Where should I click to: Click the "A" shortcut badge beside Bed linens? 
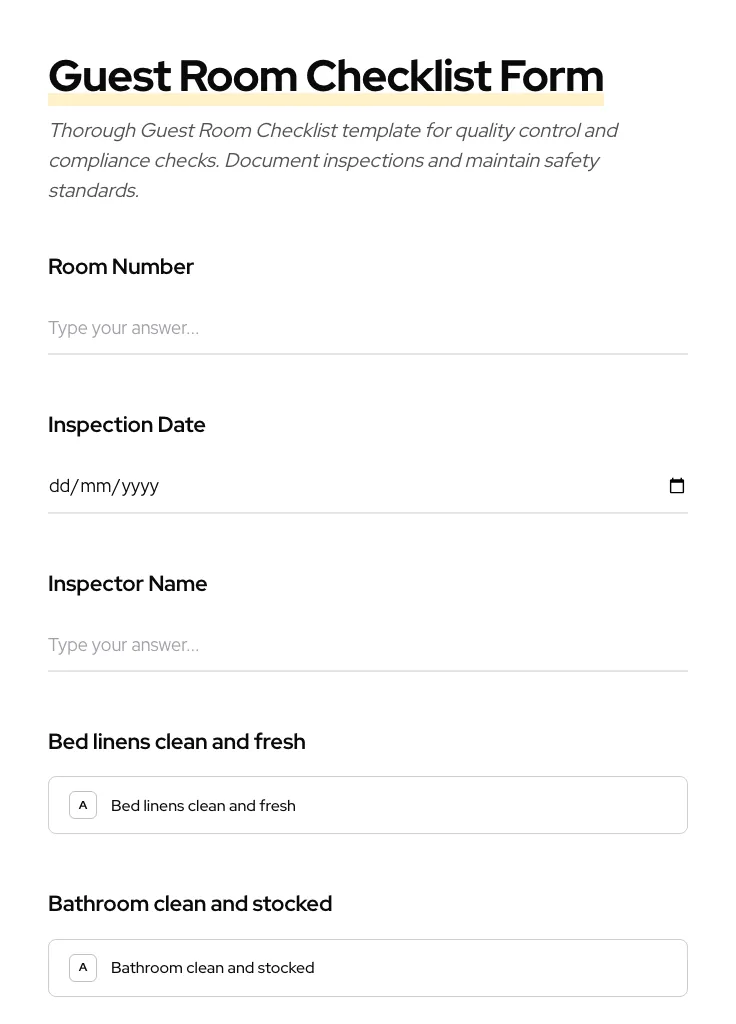point(83,805)
